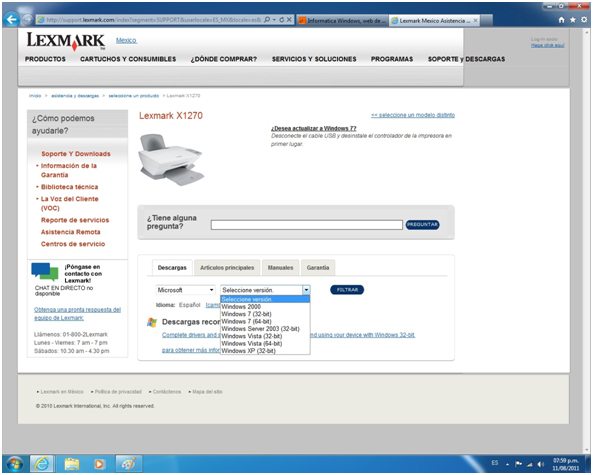Open Favorites star icon
Image resolution: width=593 pixels, height=475 pixels.
pos(573,20)
